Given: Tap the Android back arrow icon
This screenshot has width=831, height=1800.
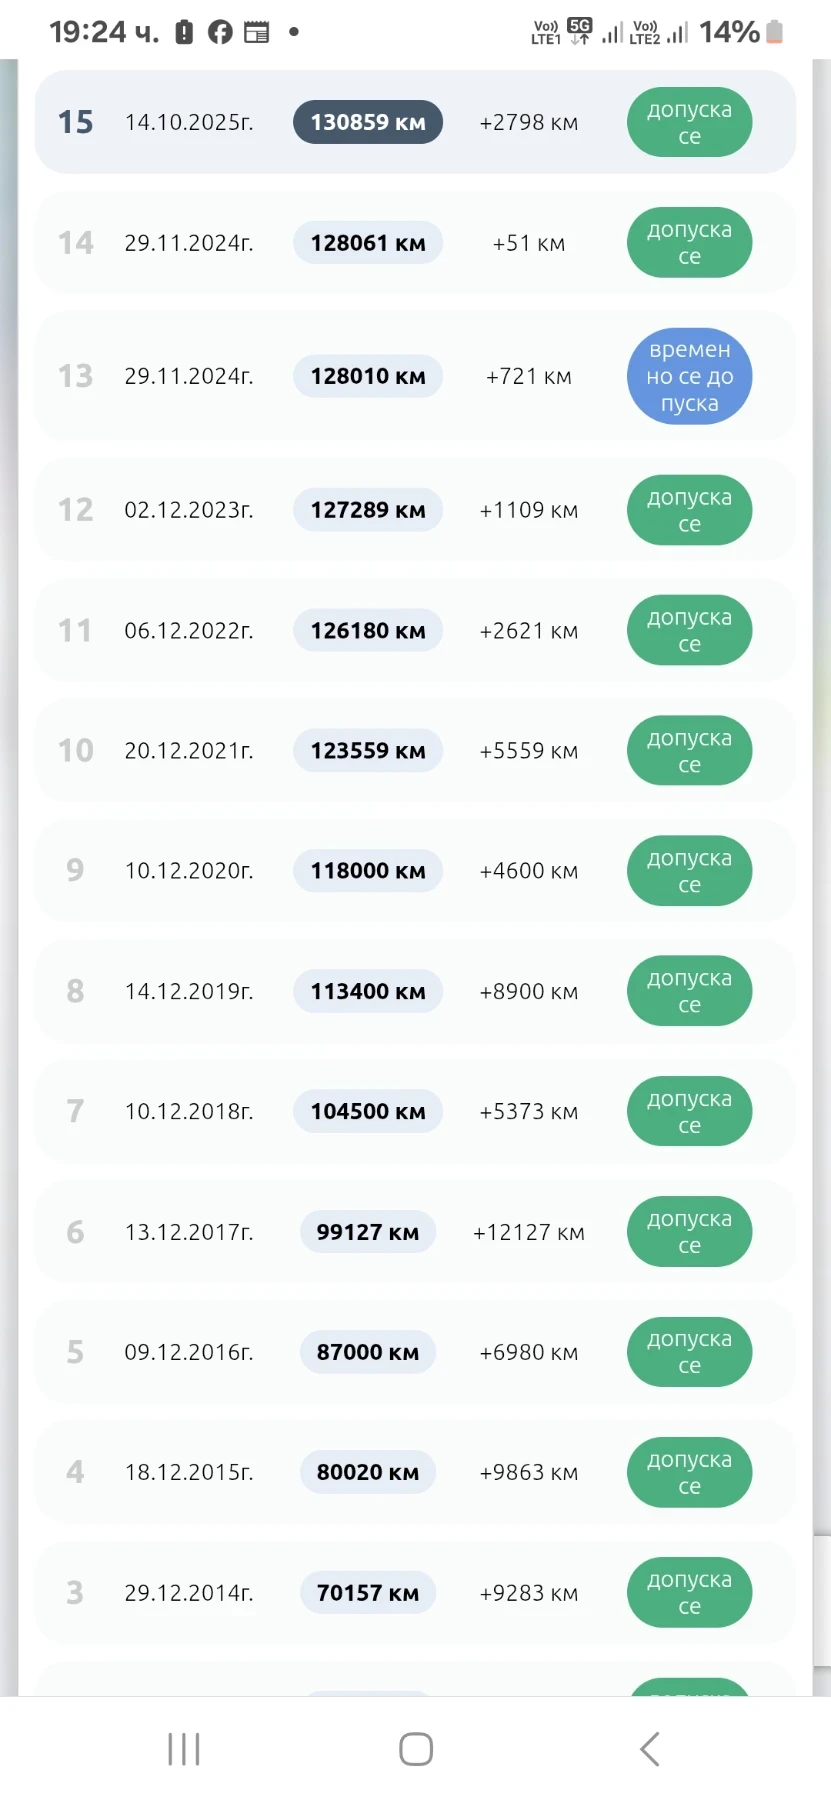Looking at the screenshot, I should (x=650, y=1749).
